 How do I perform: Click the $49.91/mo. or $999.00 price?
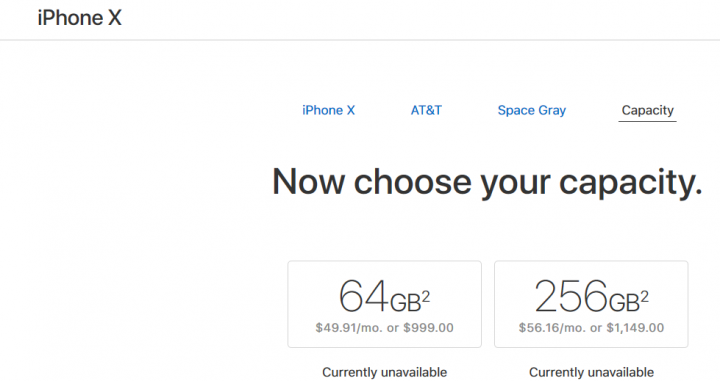(384, 328)
